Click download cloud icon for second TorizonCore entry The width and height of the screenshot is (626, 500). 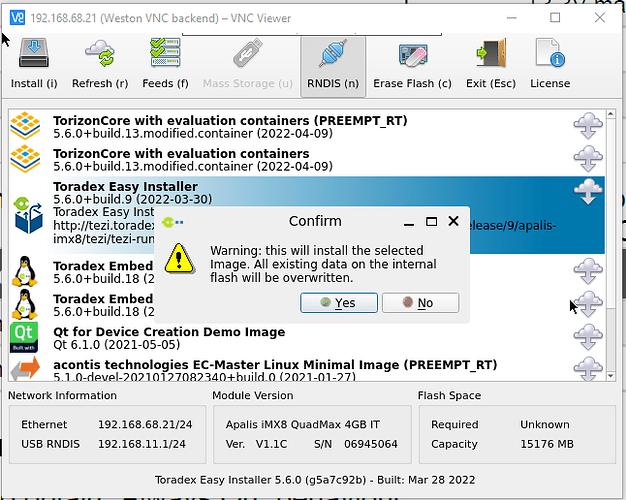coord(588,159)
